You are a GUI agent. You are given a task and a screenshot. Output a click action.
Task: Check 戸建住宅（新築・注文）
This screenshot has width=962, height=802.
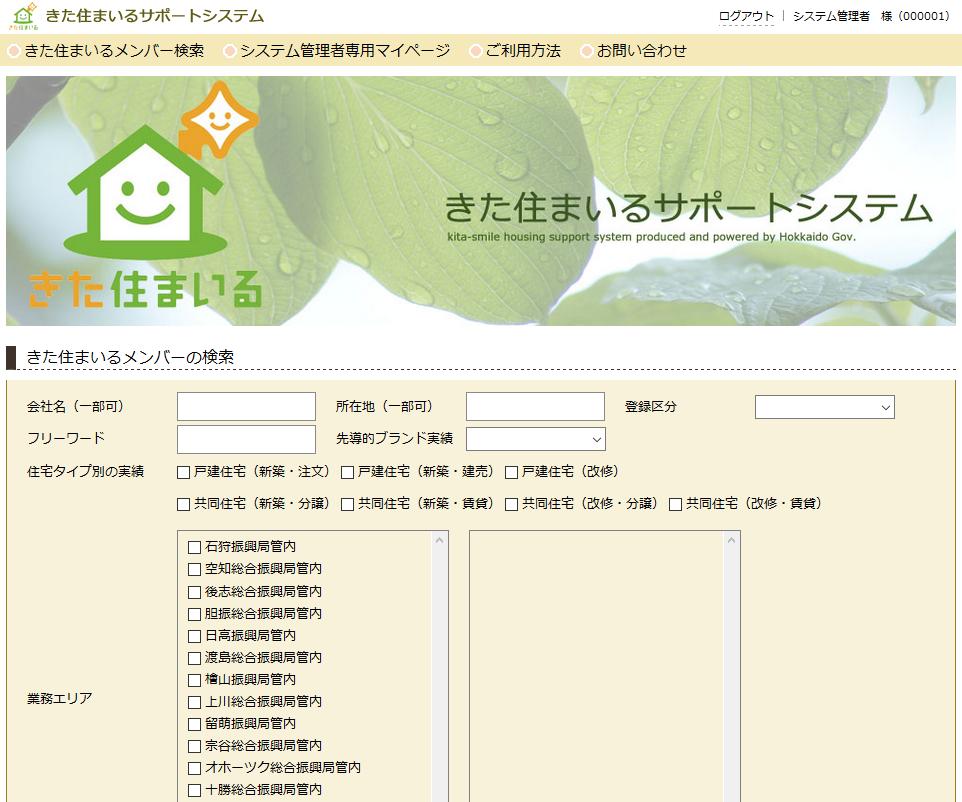(183, 472)
